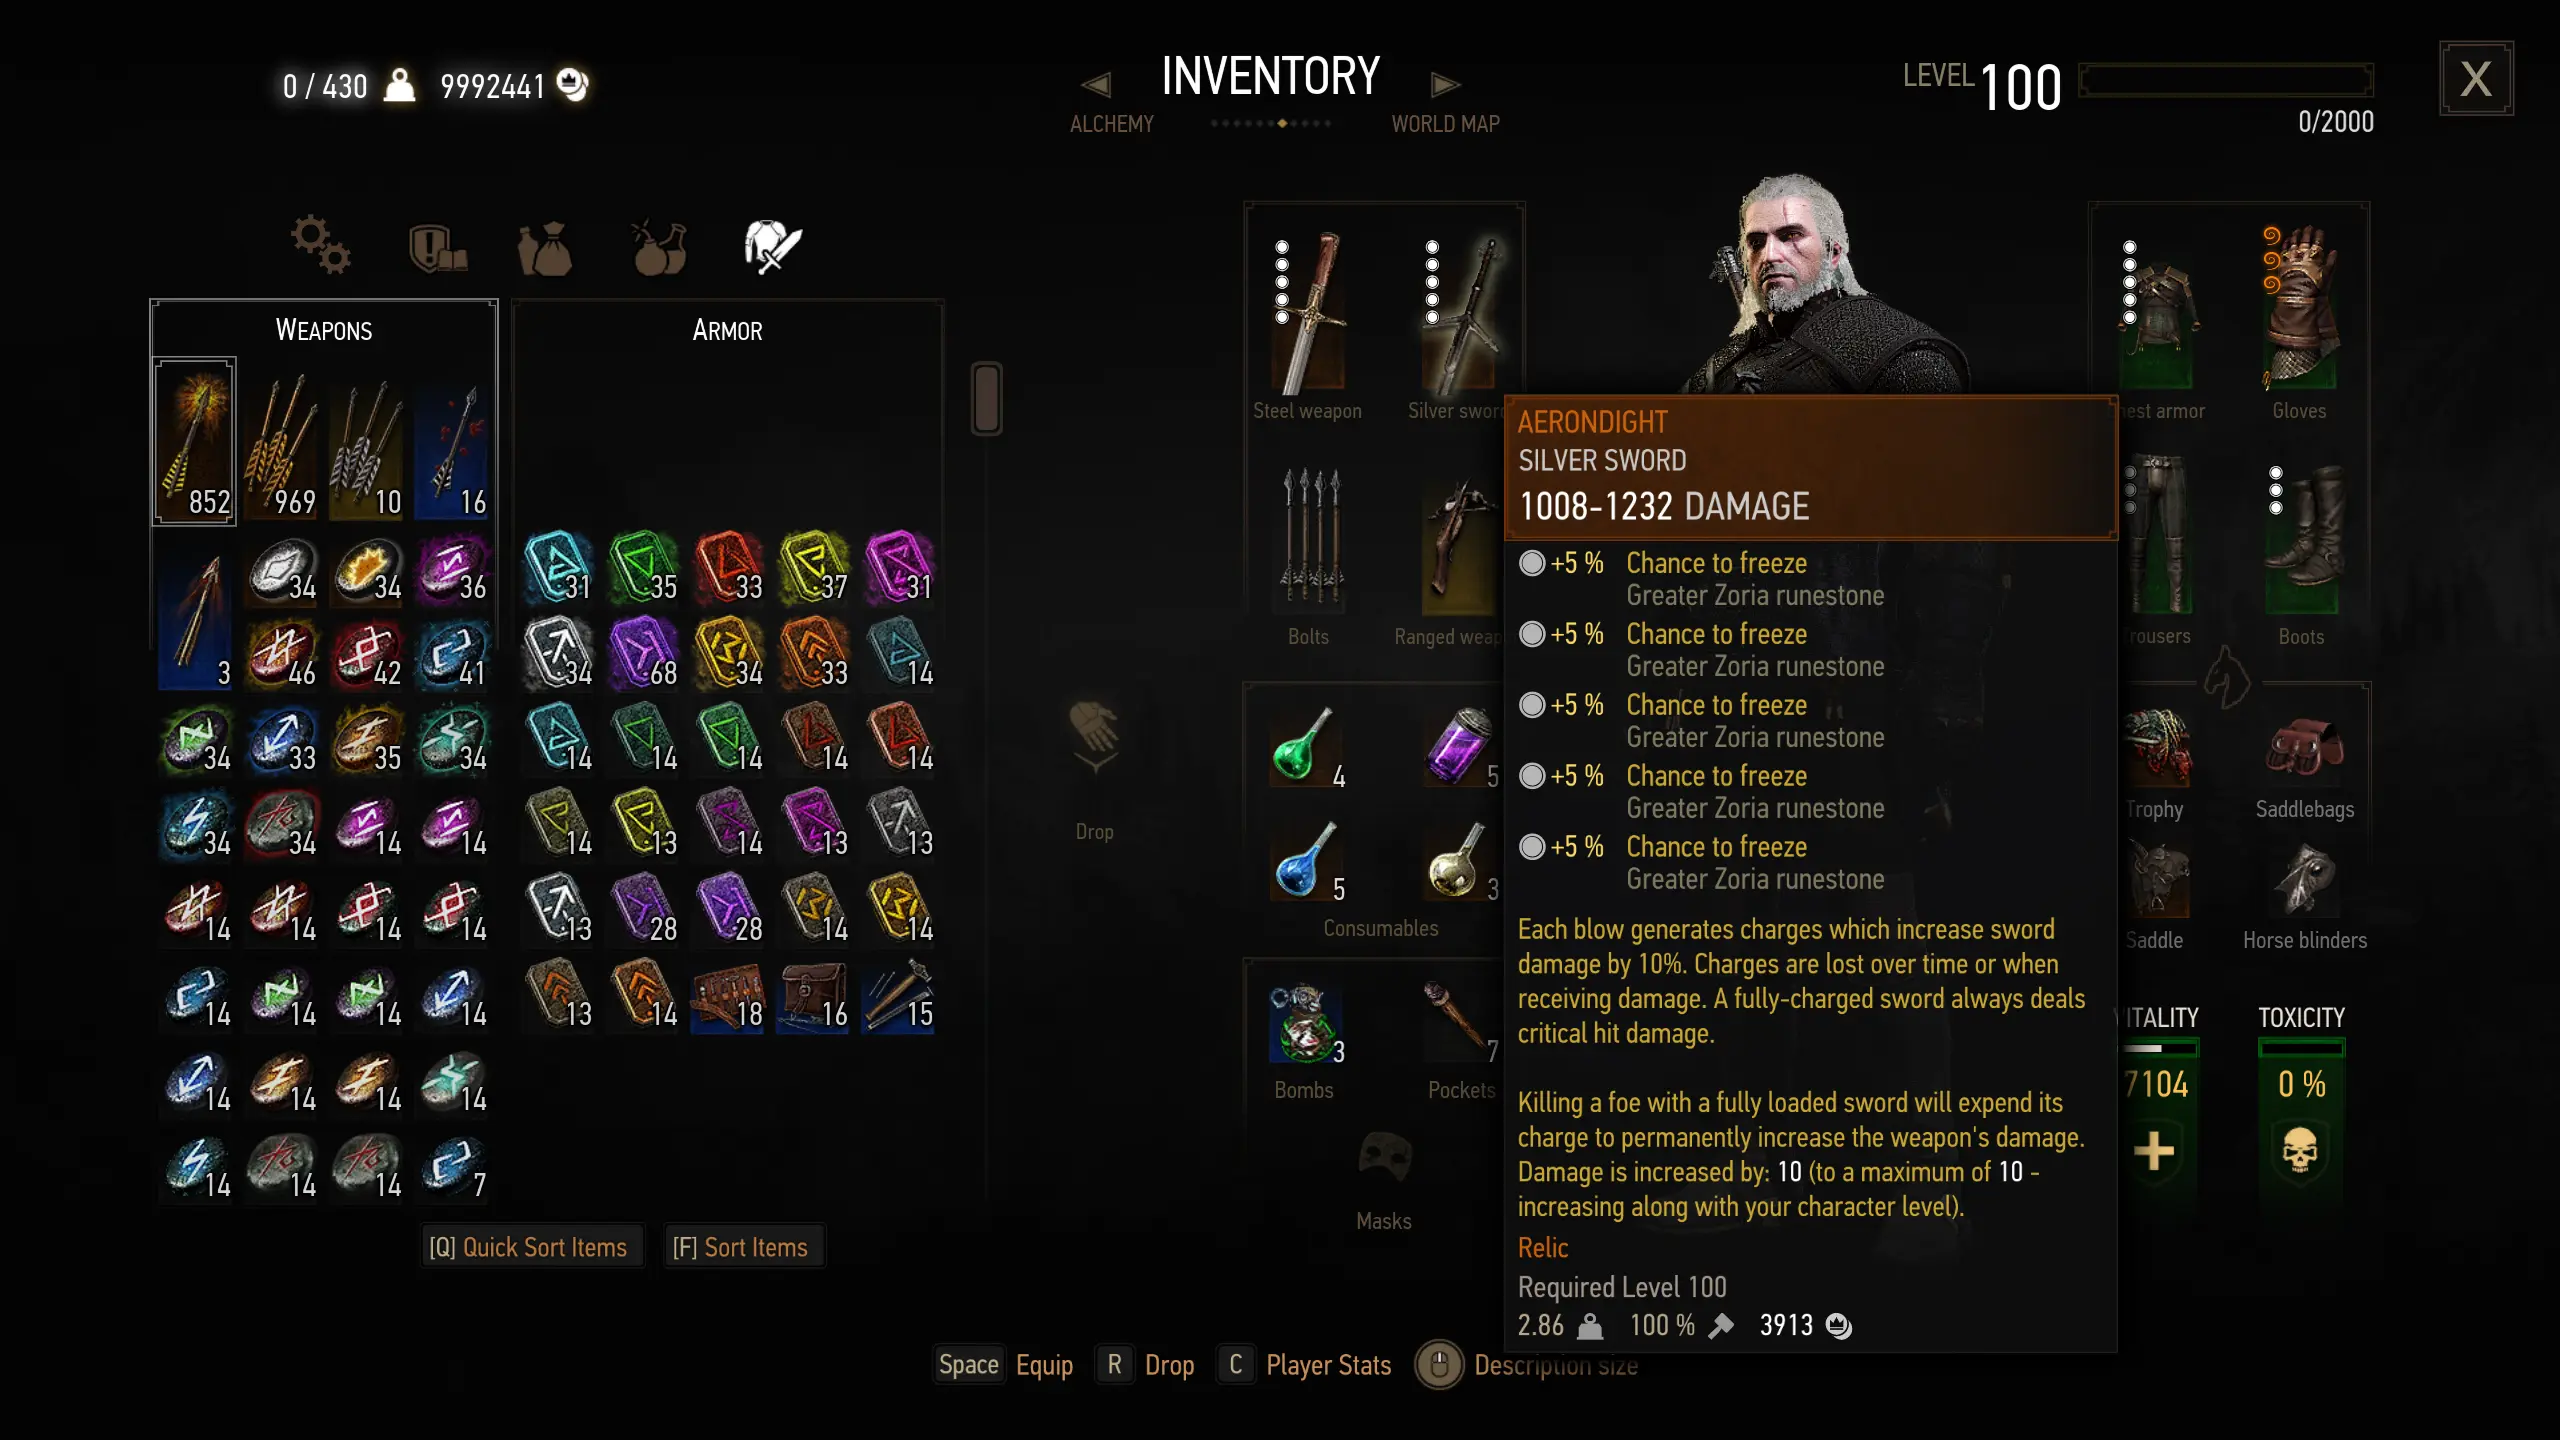Click the inventory scrollbar handle
This screenshot has width=2560, height=1440.
(x=986, y=398)
